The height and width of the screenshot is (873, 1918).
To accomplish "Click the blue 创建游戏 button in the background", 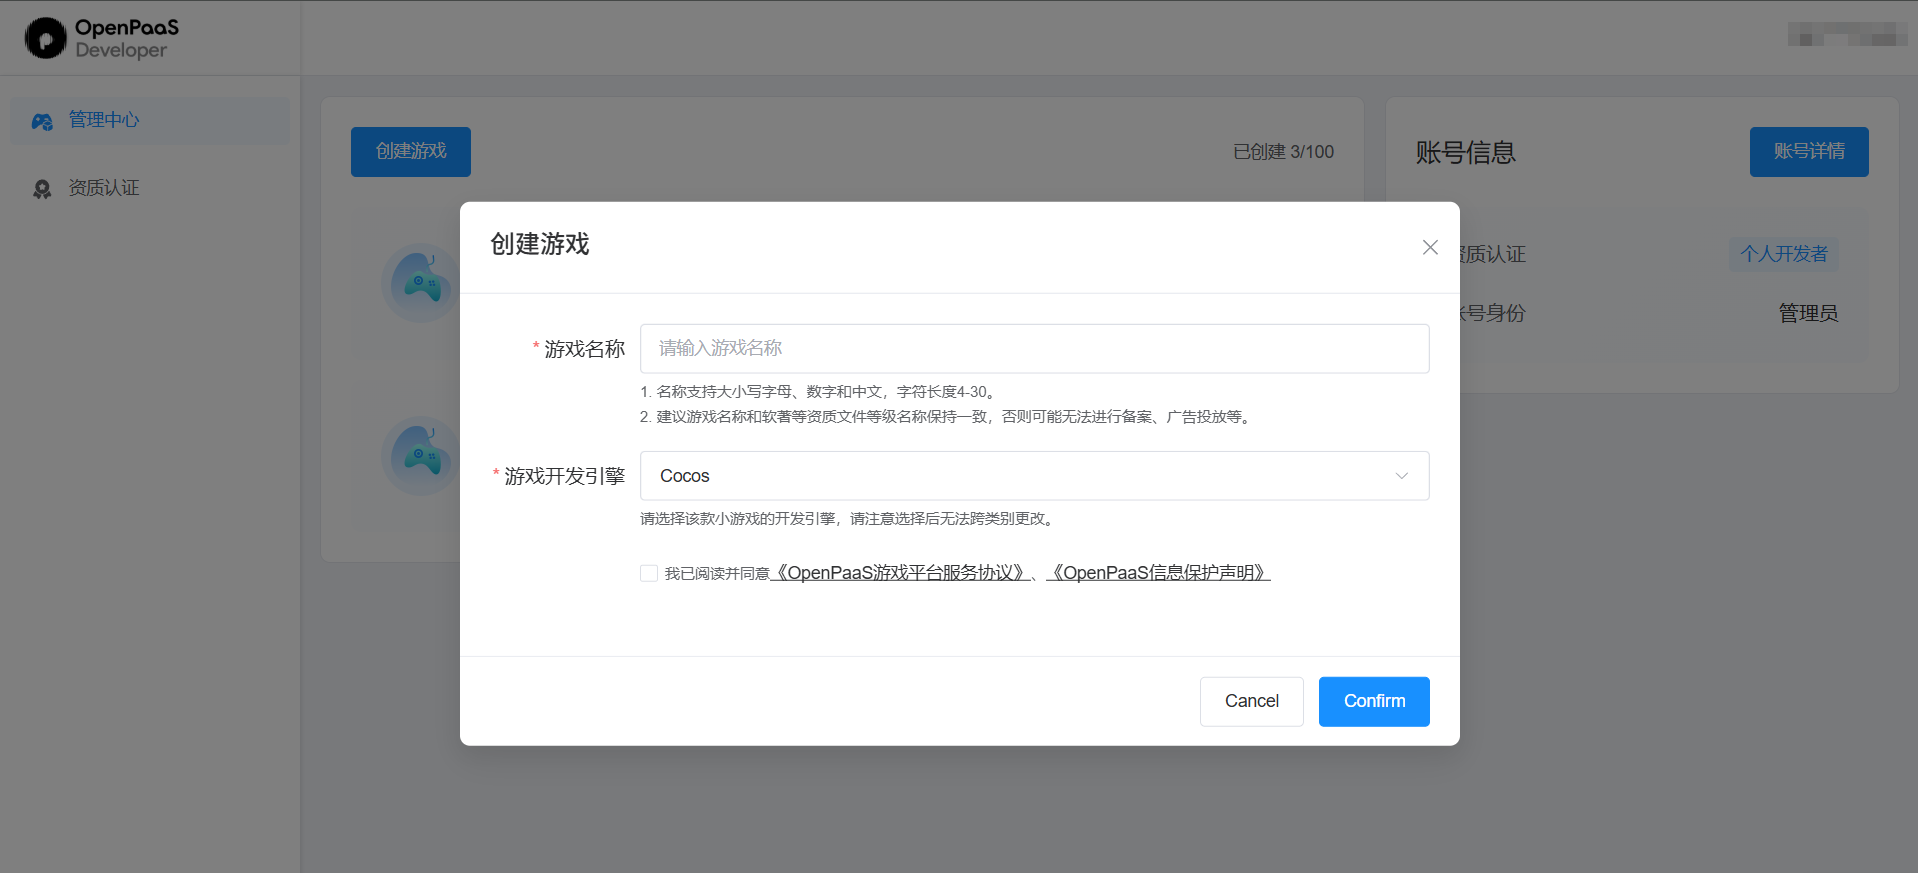I will (411, 152).
